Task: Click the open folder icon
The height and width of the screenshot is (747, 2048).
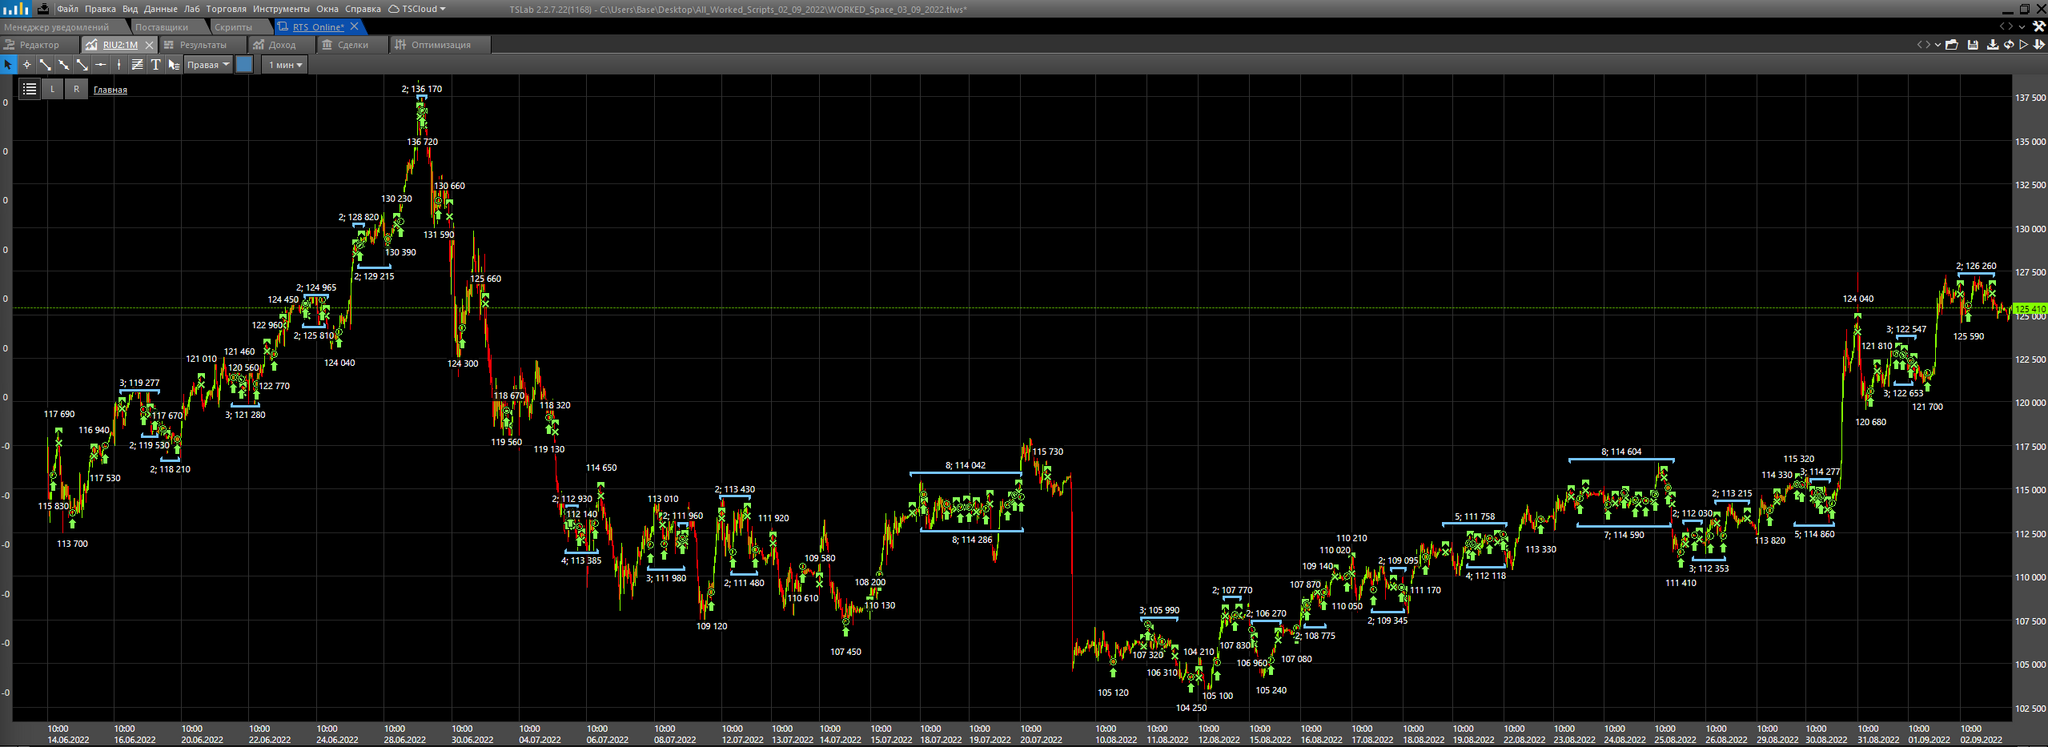Action: point(1951,45)
